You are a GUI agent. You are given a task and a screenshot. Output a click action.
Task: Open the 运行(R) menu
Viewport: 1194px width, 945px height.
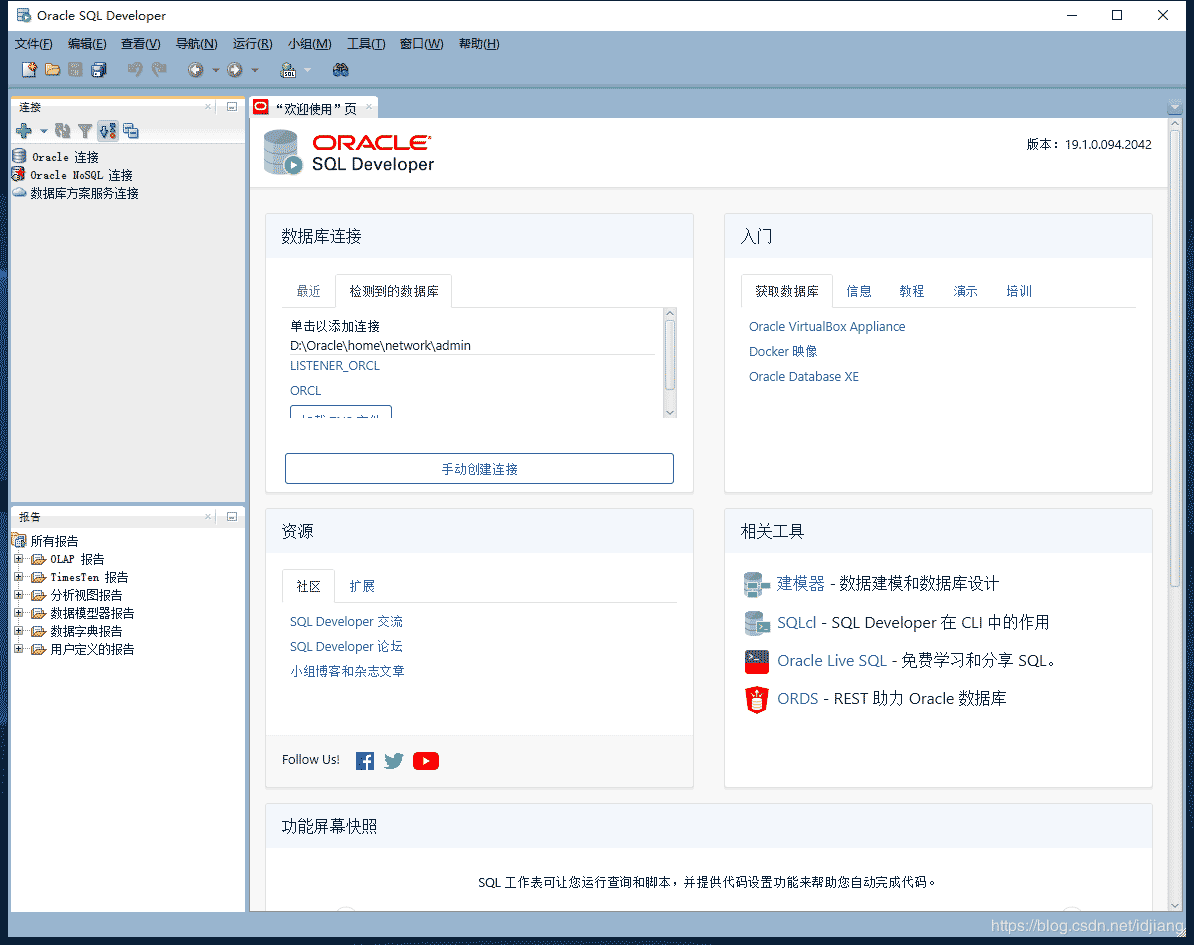click(252, 44)
